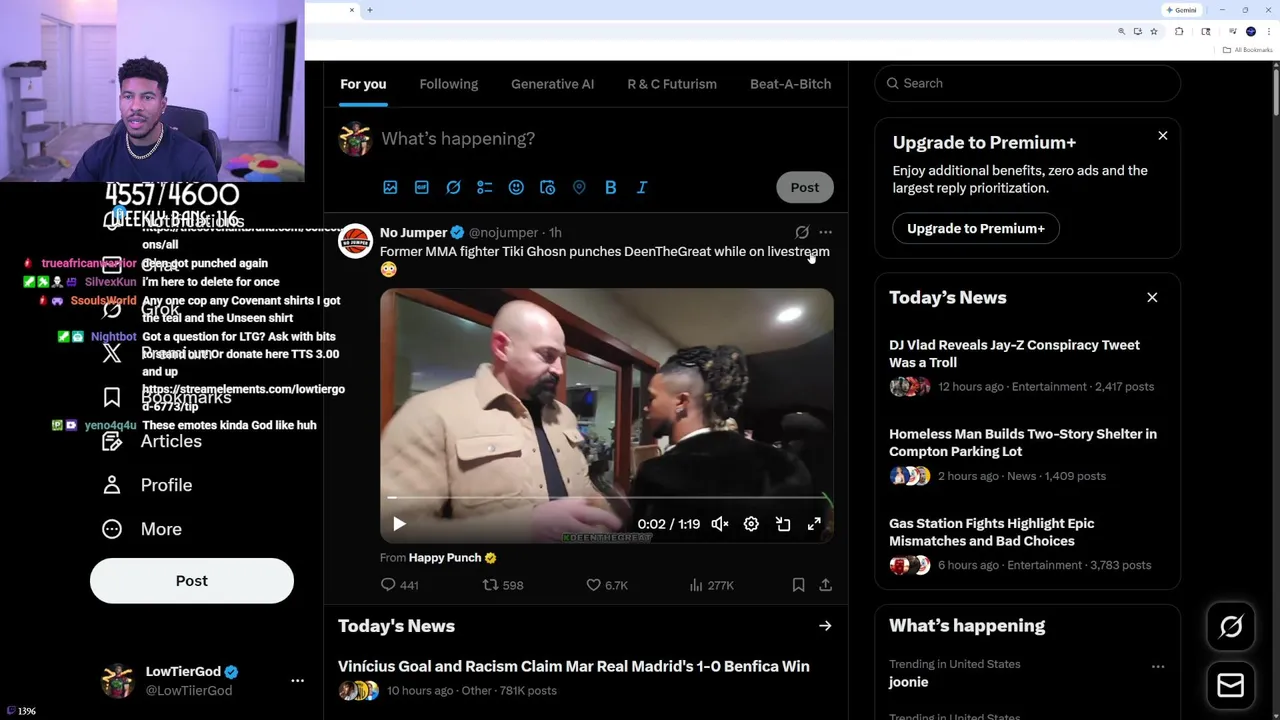1280x720 pixels.
Task: Click the browser profile avatar
Action: point(1250,32)
